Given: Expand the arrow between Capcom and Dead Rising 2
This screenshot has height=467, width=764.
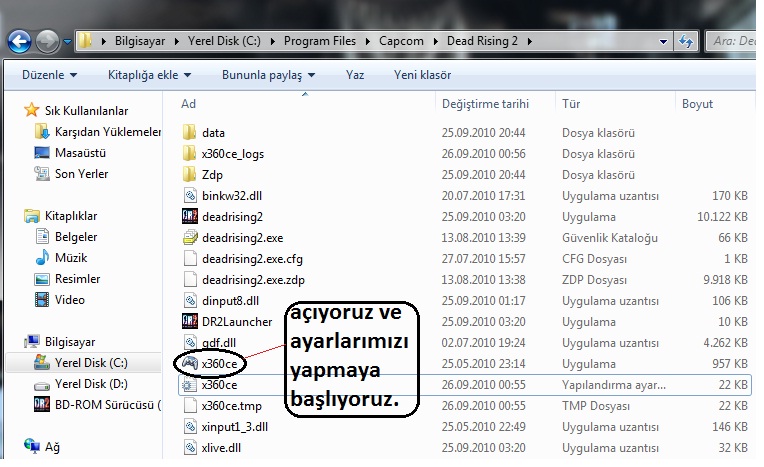Looking at the screenshot, I should tap(436, 42).
